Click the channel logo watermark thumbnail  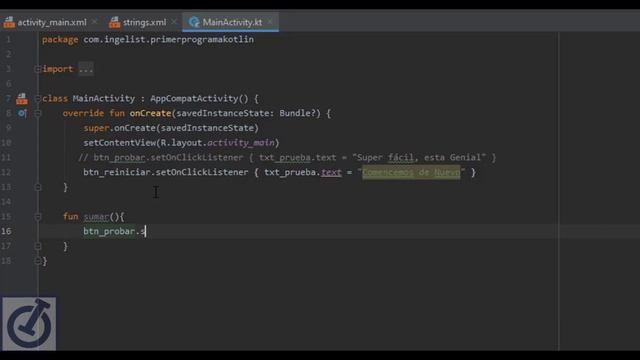click(x=29, y=324)
